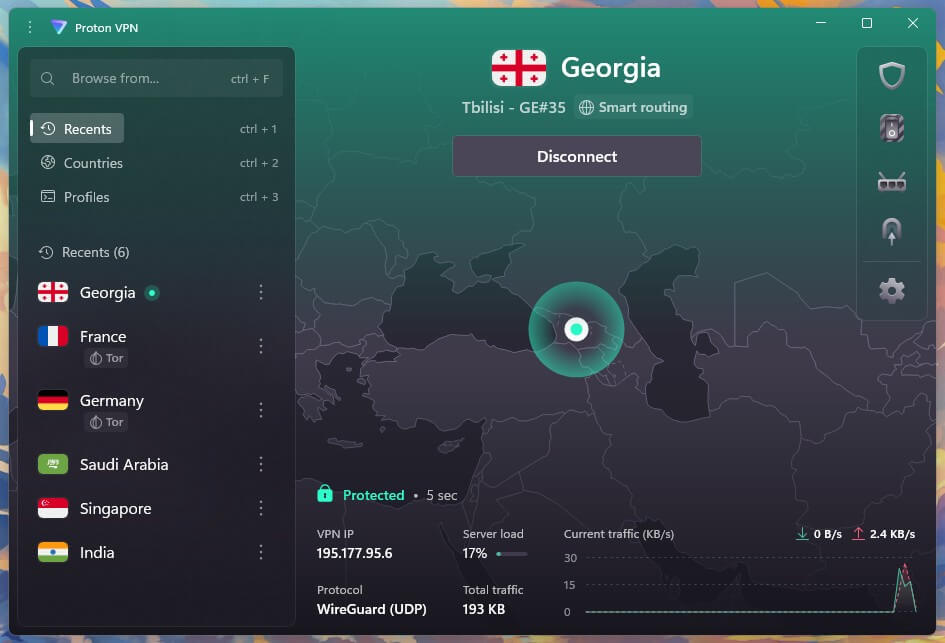
Task: Click the server load progress bar
Action: pos(512,553)
